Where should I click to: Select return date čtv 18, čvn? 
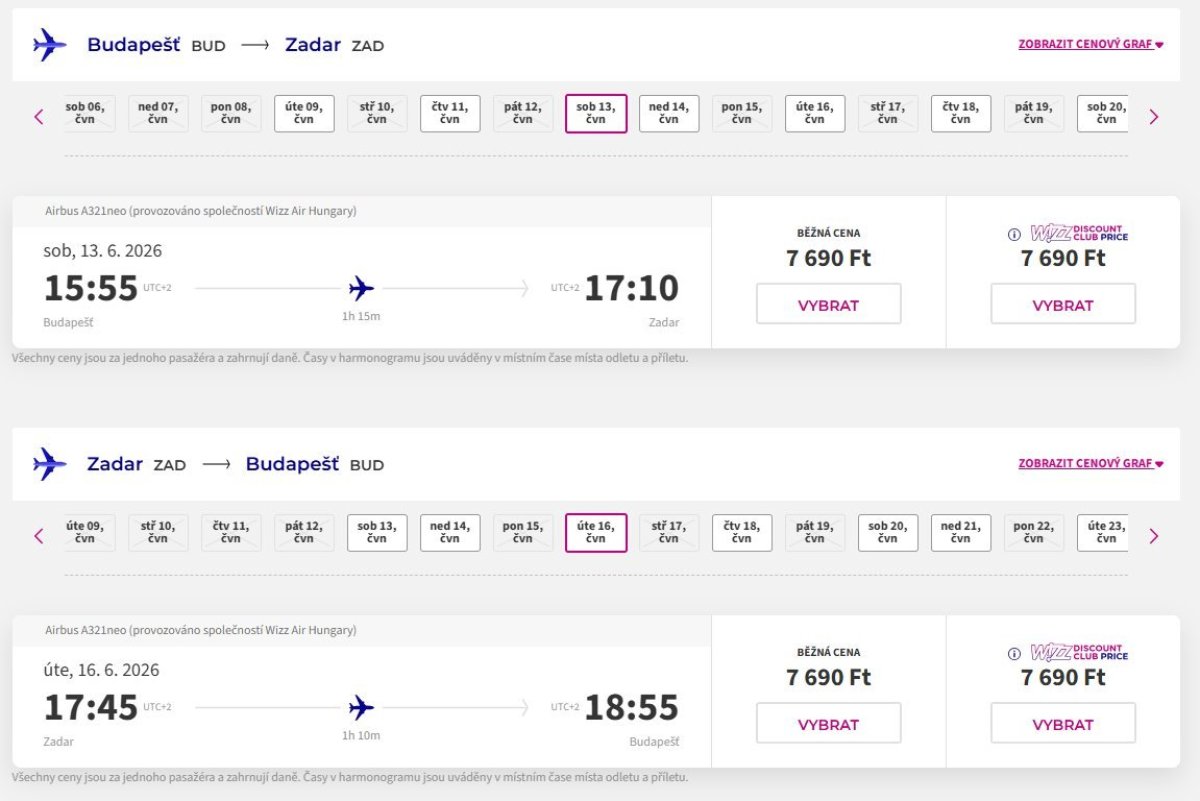(x=742, y=532)
